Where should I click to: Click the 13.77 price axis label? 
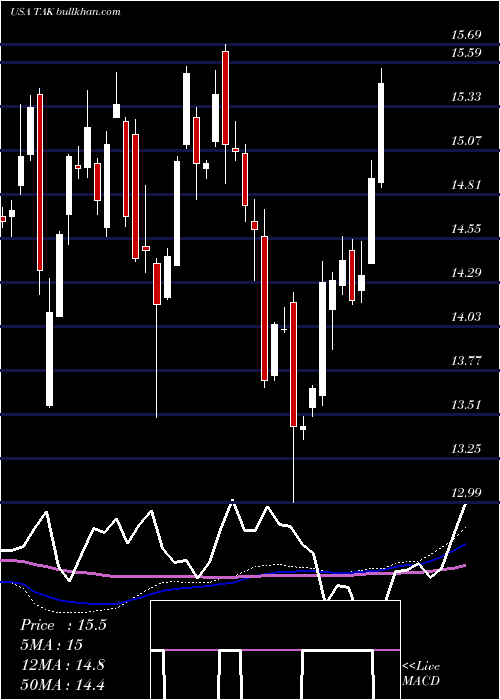[466, 360]
